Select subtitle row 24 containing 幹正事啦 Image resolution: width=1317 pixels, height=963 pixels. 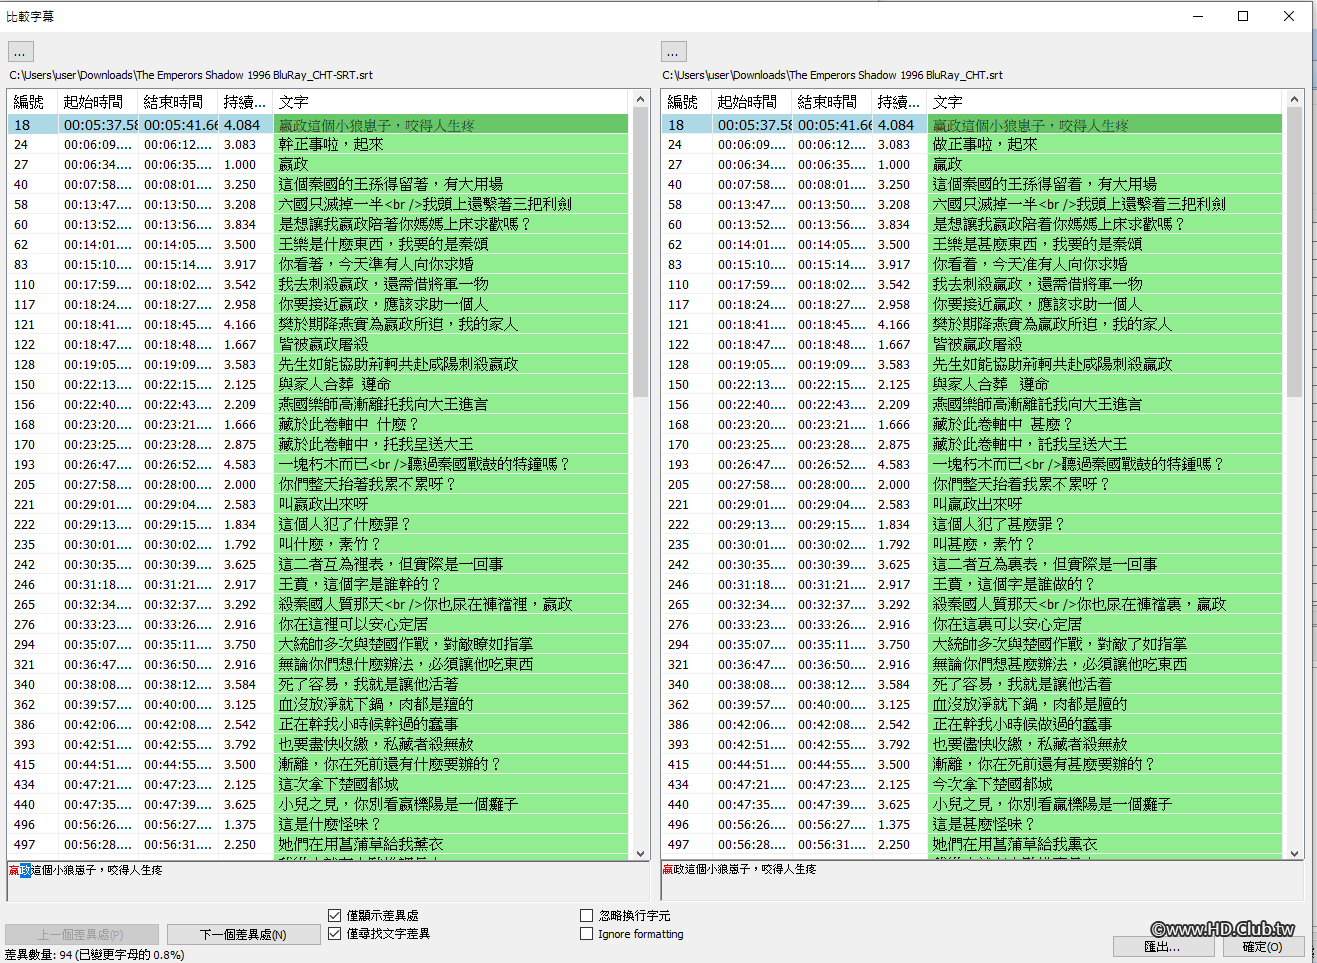(x=300, y=144)
